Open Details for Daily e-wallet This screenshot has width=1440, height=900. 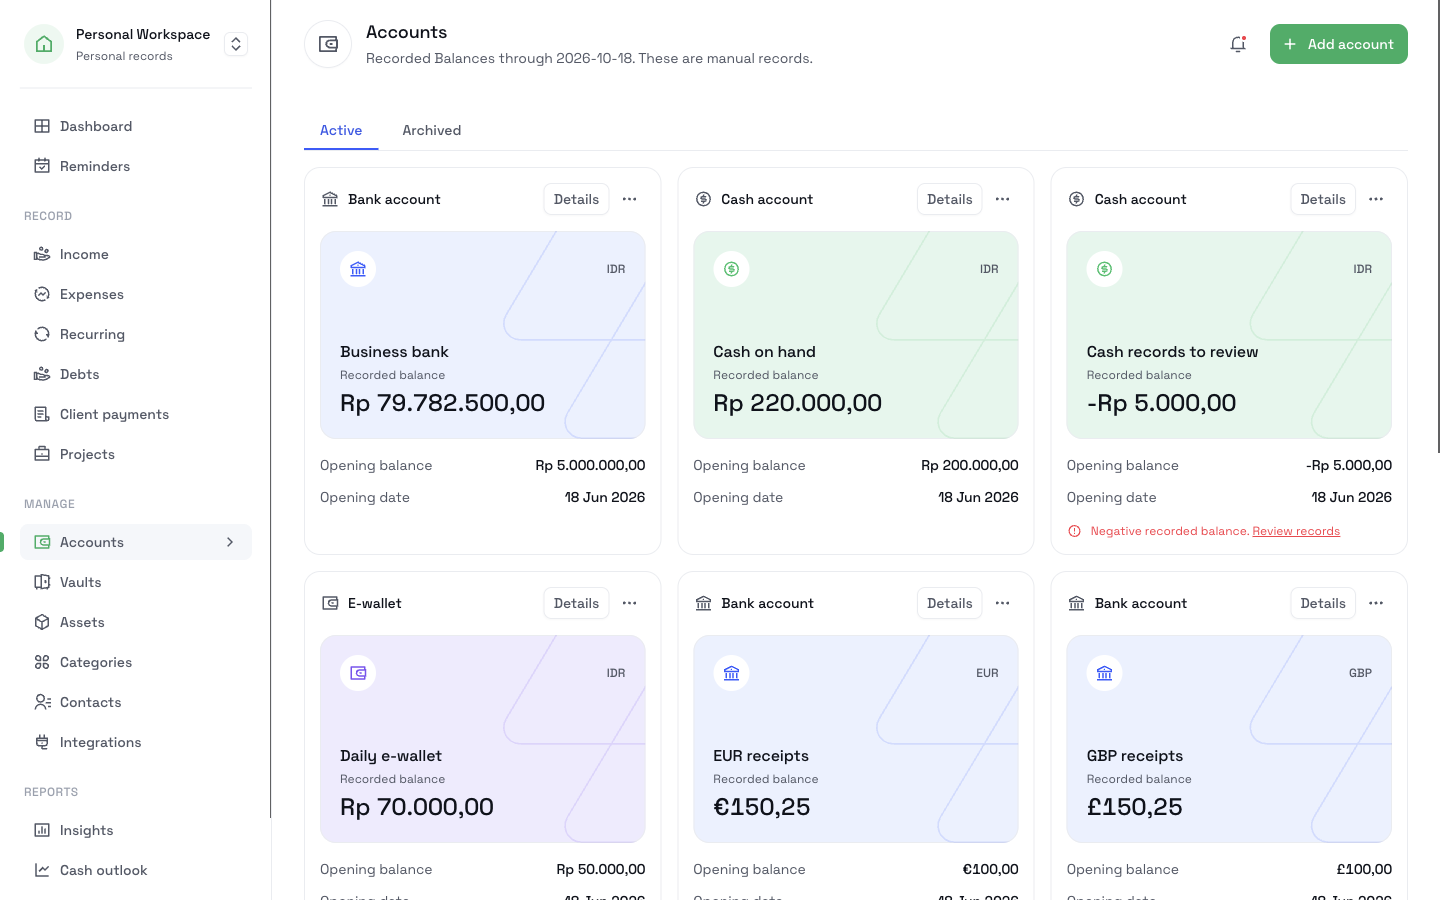click(576, 603)
